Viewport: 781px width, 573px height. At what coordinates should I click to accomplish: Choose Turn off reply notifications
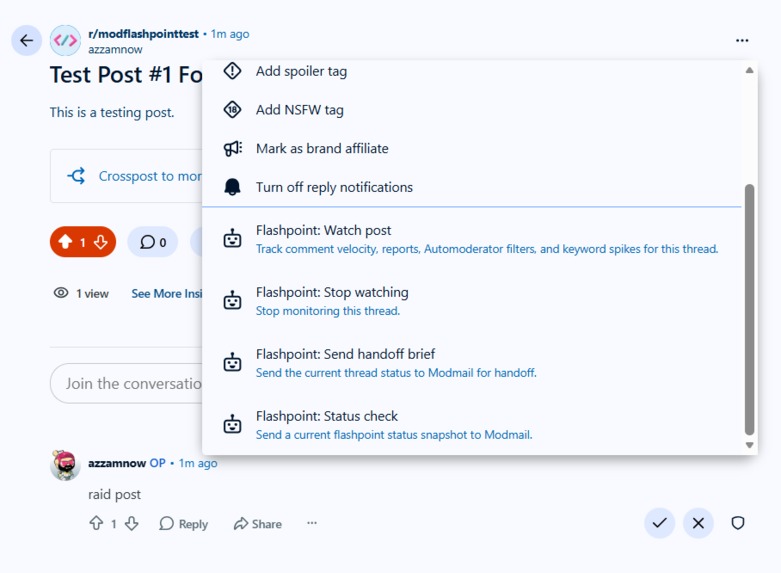coord(472,187)
